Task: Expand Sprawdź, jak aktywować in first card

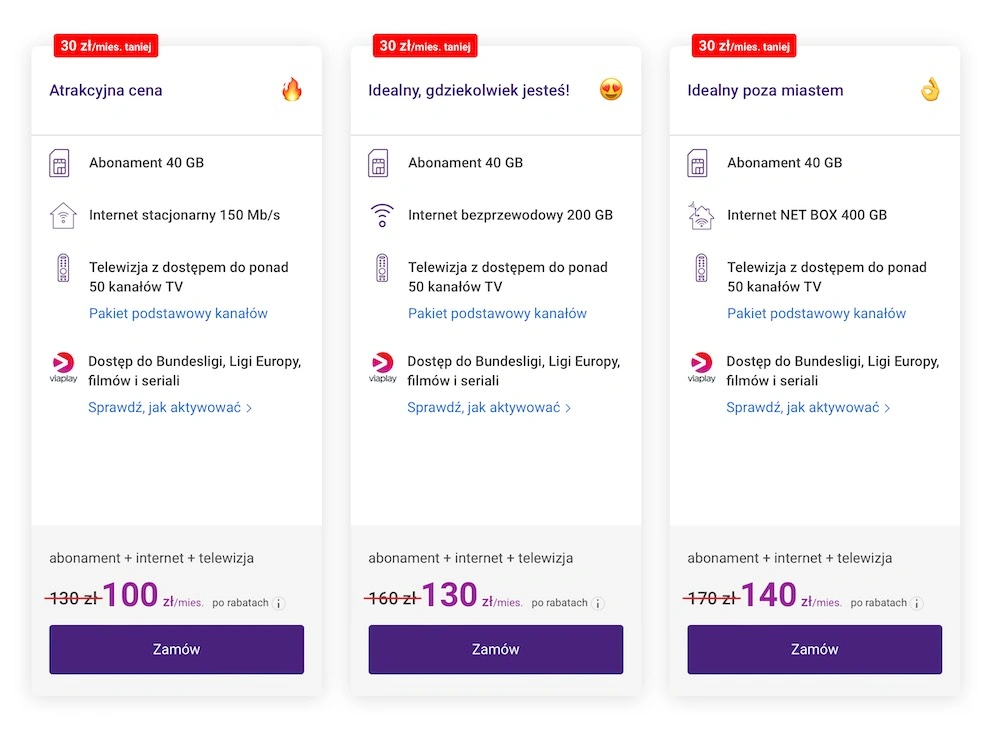Action: [x=170, y=408]
